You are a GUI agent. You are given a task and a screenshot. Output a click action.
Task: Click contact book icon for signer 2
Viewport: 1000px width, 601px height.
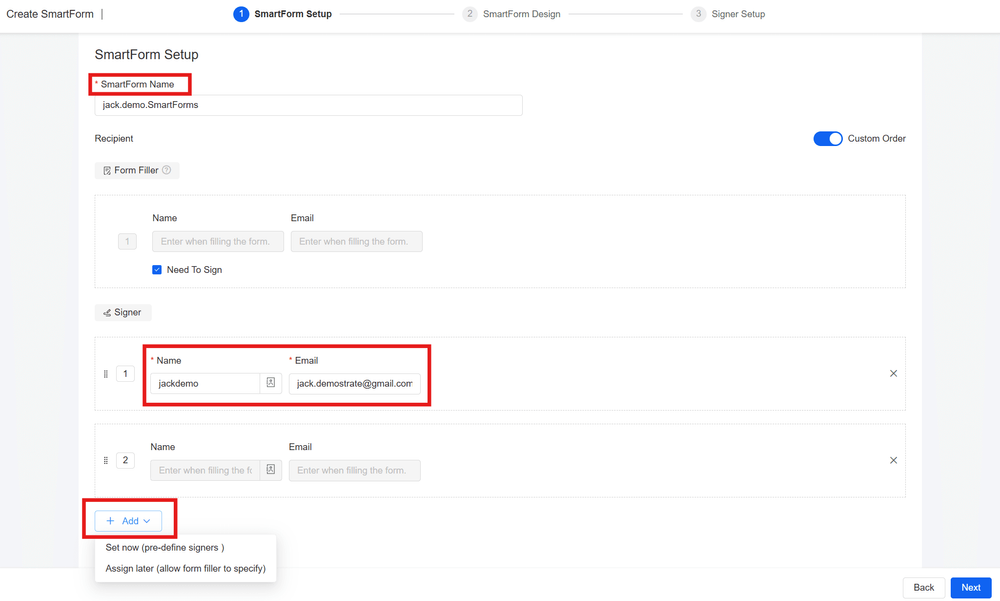270,470
